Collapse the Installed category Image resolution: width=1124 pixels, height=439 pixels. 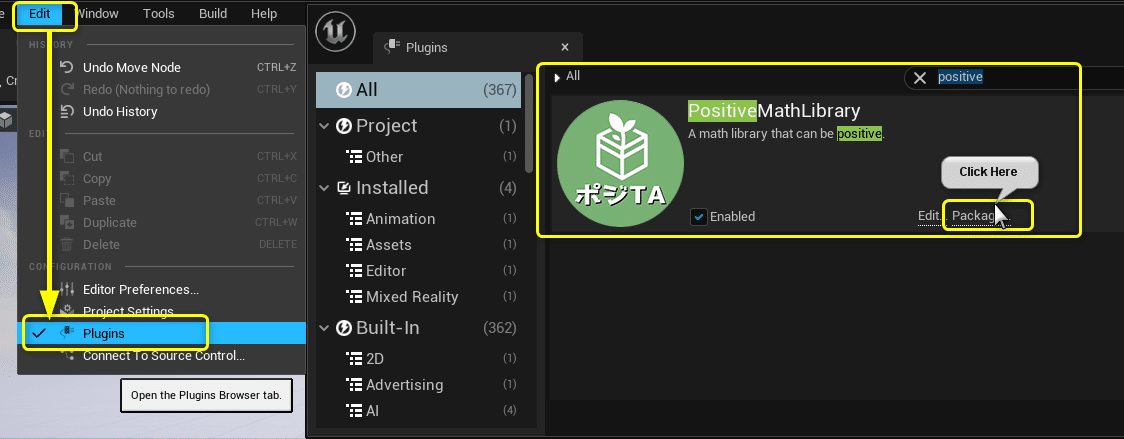click(324, 188)
